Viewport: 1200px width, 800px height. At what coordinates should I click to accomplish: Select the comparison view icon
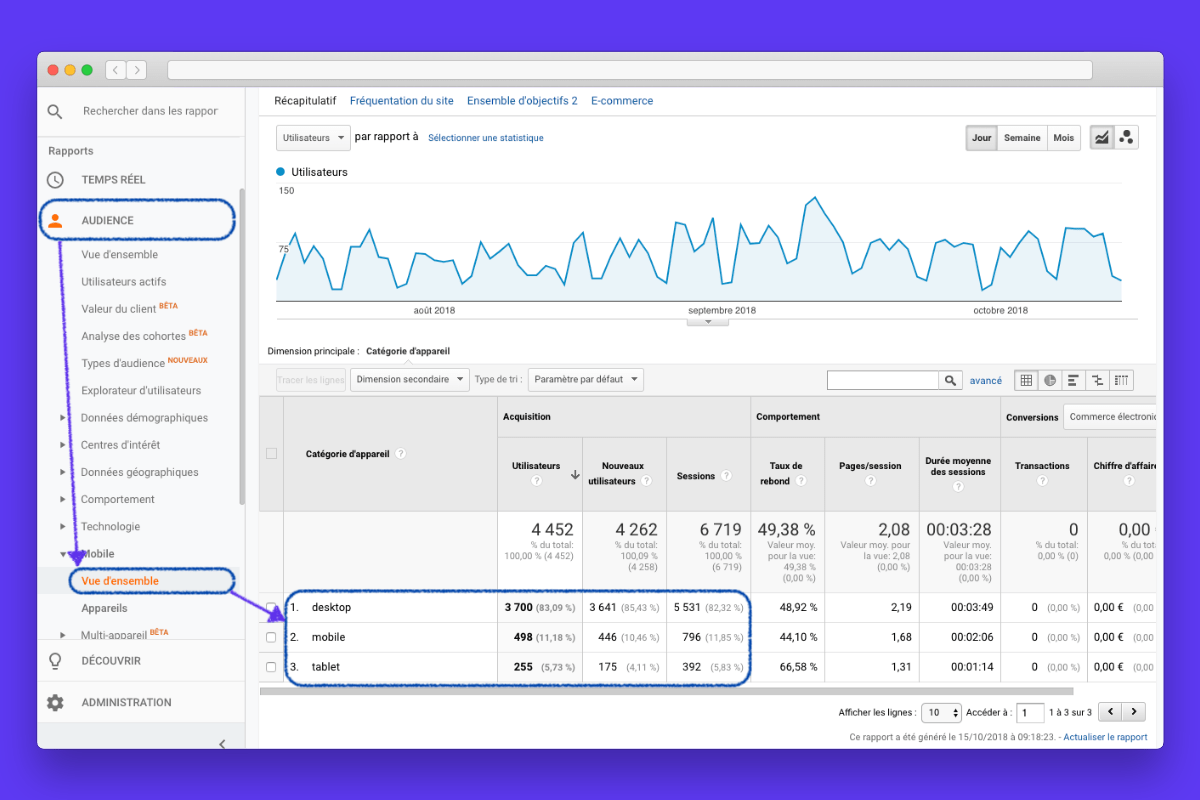(1097, 380)
